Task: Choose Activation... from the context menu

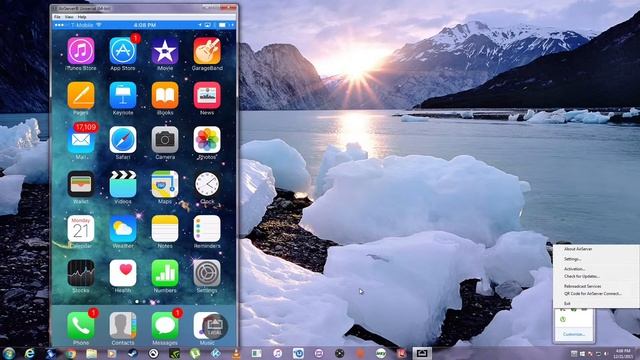Action: (575, 269)
